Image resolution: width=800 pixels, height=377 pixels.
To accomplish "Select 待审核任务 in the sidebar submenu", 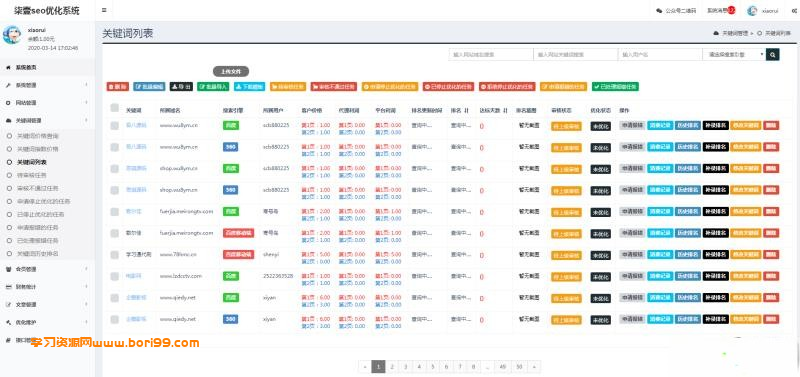I will (x=32, y=175).
